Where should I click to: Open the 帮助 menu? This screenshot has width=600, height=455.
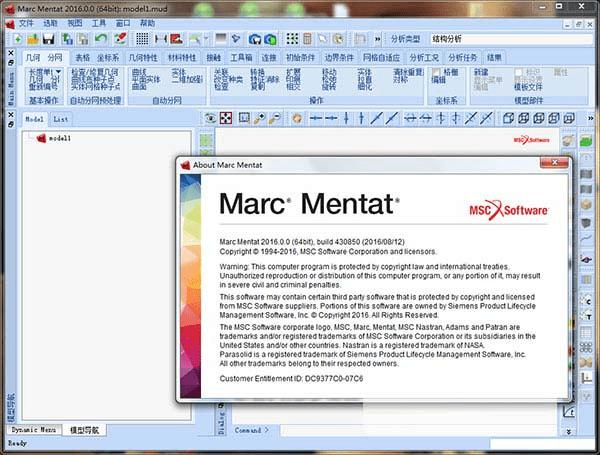[x=147, y=23]
